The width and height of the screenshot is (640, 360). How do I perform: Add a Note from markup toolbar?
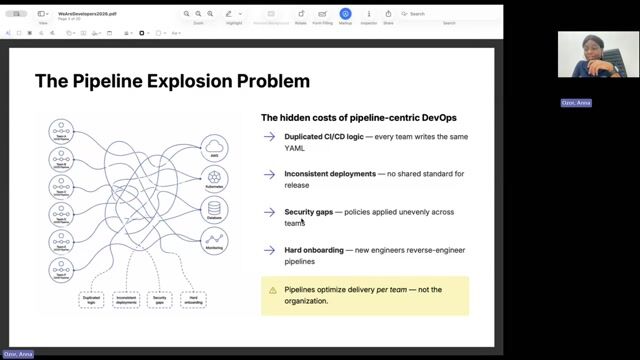coord(109,33)
